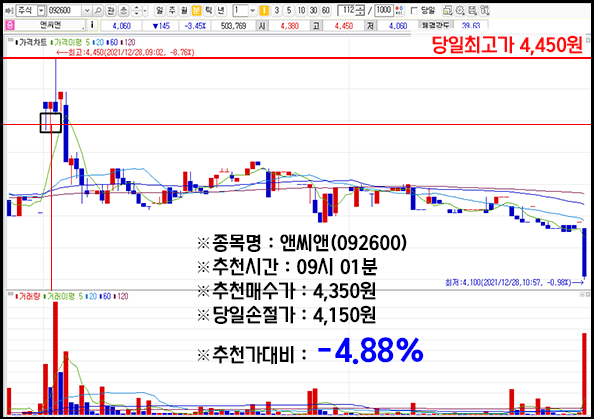Viewport: 594px width, 419px height.
Task: Click the last toolbar tools icon
Action: pyautogui.click(x=485, y=11)
